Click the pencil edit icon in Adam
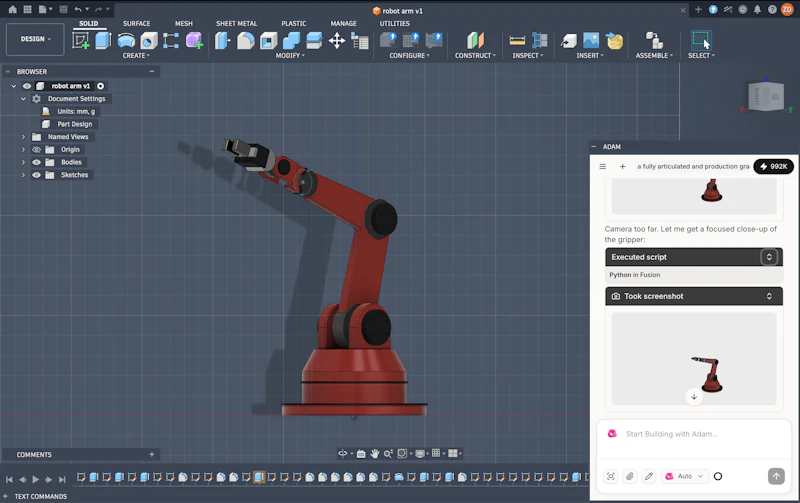Image resolution: width=800 pixels, height=503 pixels. (x=648, y=476)
